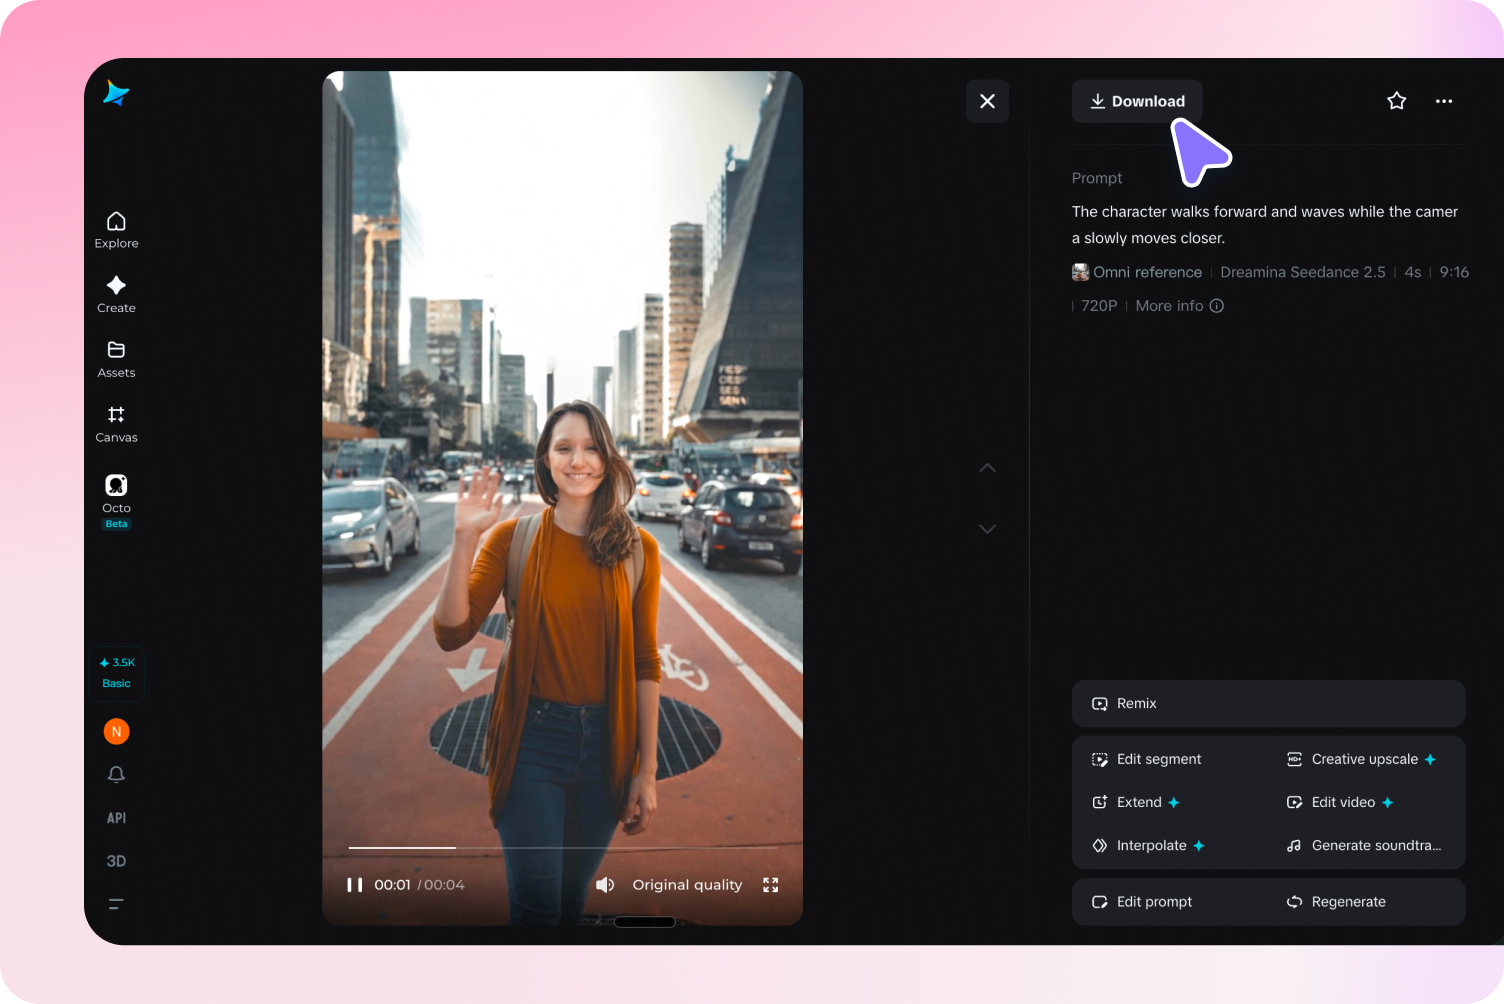
Task: Click the 00:01 current time readout
Action: pyautogui.click(x=392, y=885)
